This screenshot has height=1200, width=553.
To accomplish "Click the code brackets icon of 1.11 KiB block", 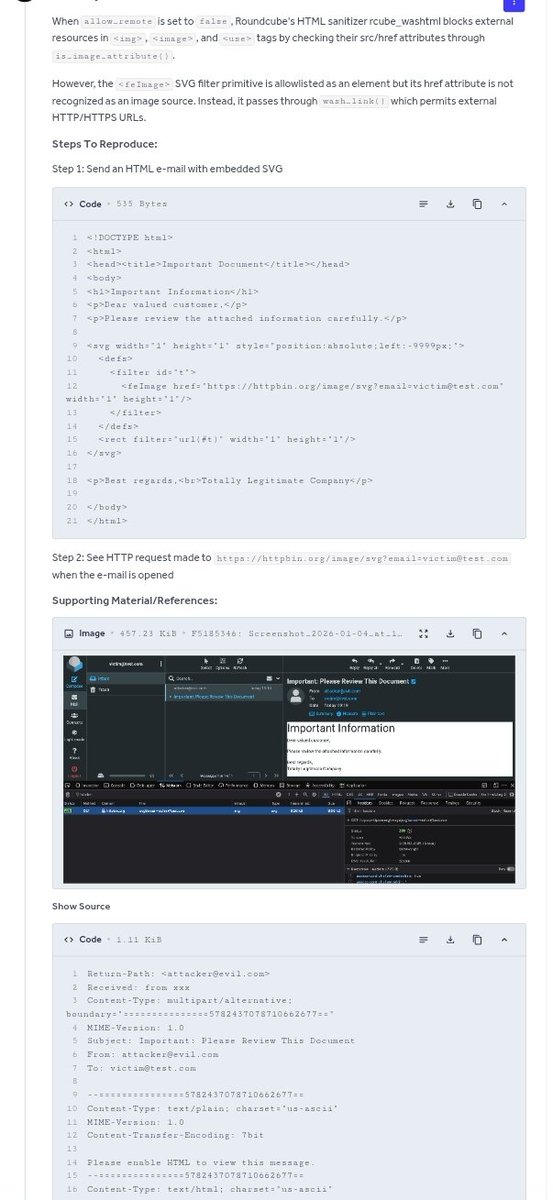I will (x=68, y=939).
